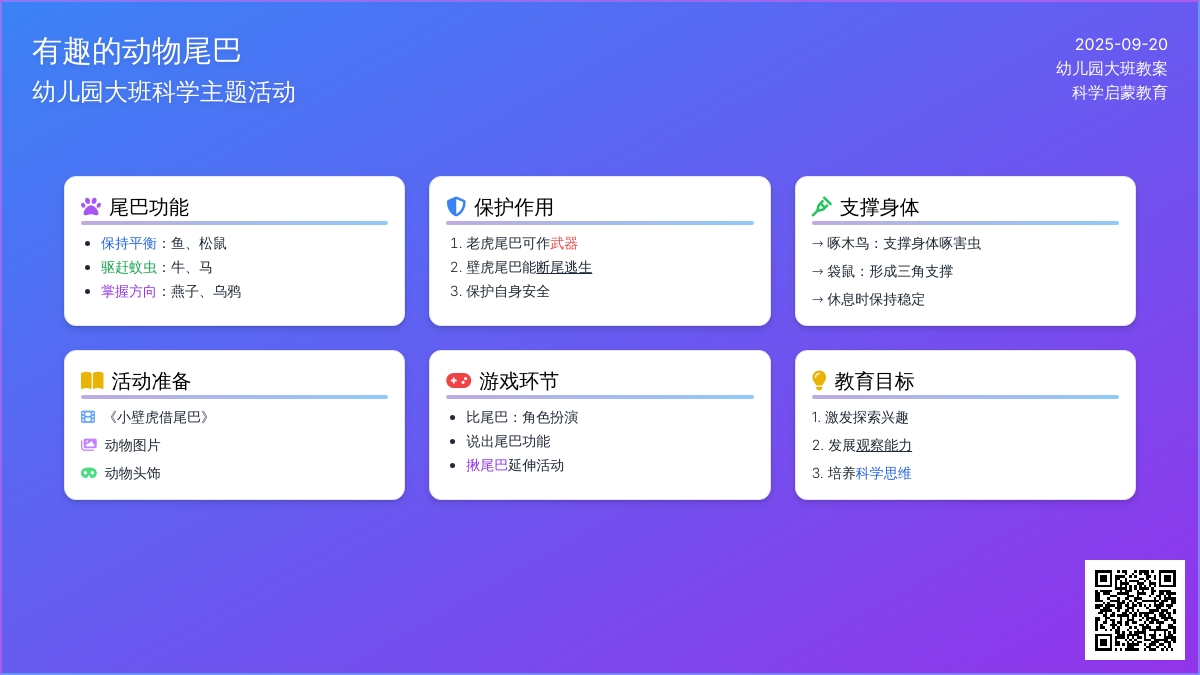Viewport: 1200px width, 675px height.
Task: Click the underlined 观察能力 text
Action: point(884,445)
